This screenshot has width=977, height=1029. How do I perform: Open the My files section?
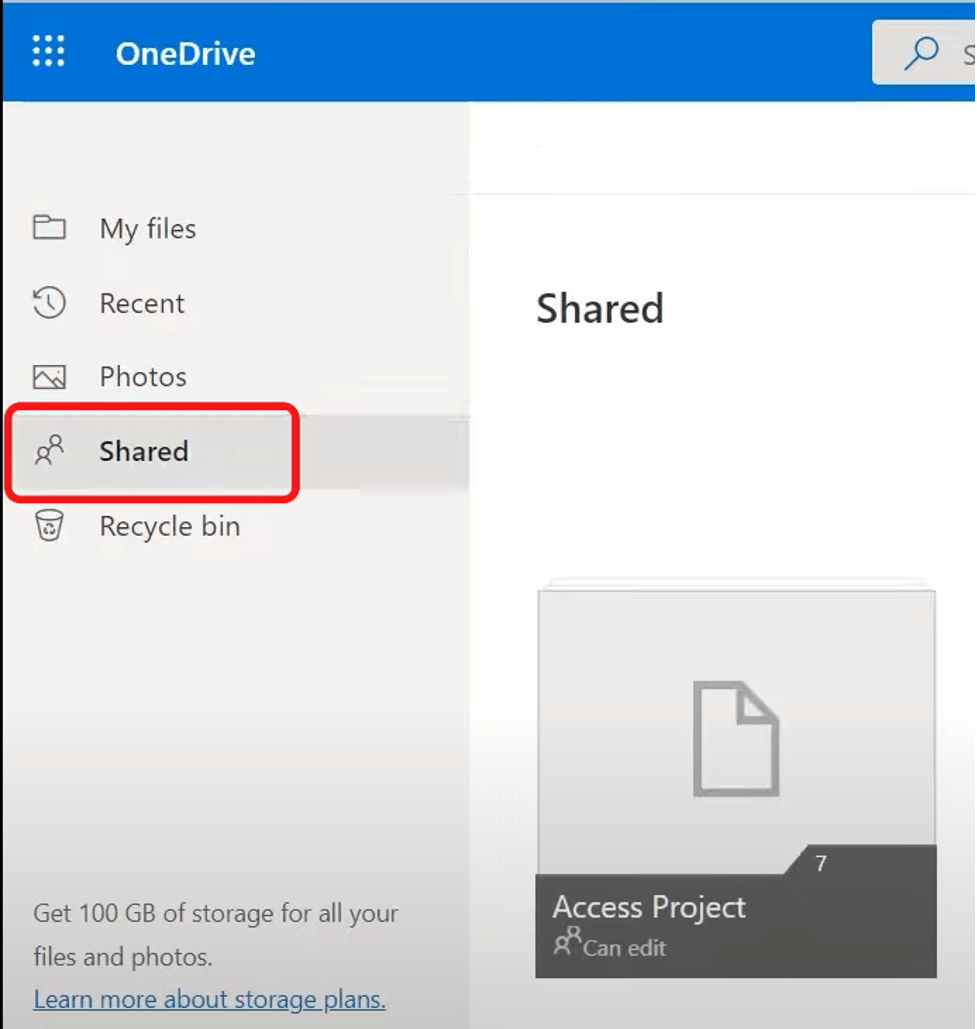pos(148,229)
